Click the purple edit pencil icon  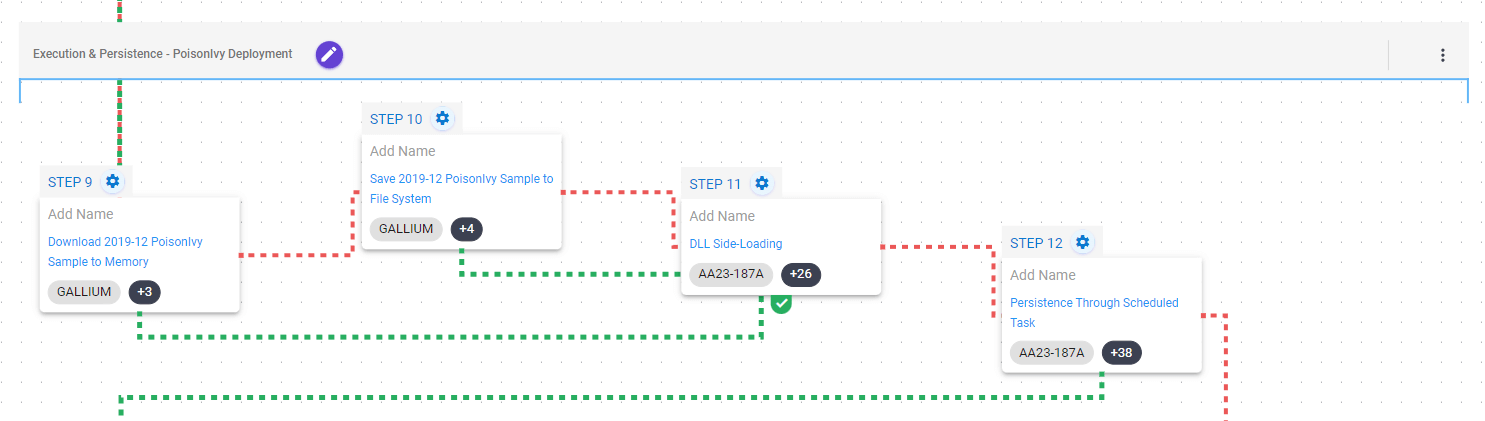[x=330, y=55]
